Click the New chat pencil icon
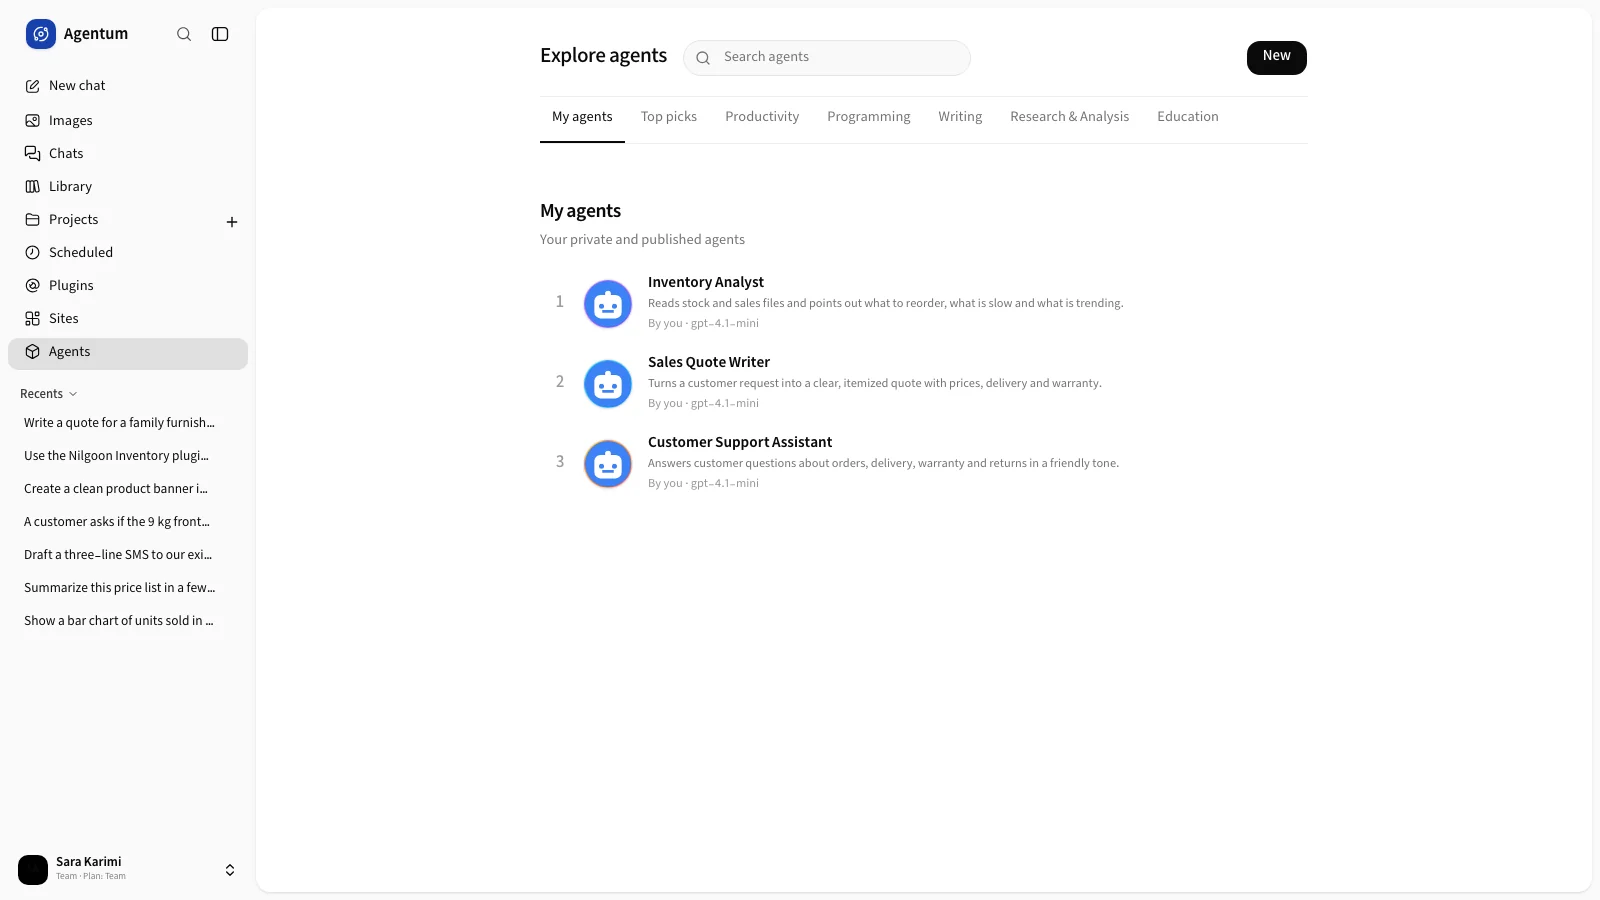 [33, 86]
